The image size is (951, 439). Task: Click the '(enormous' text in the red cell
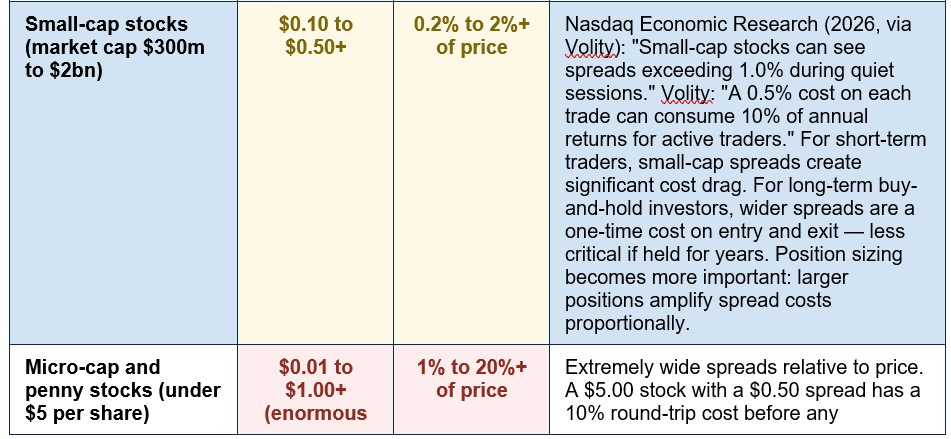pyautogui.click(x=315, y=414)
